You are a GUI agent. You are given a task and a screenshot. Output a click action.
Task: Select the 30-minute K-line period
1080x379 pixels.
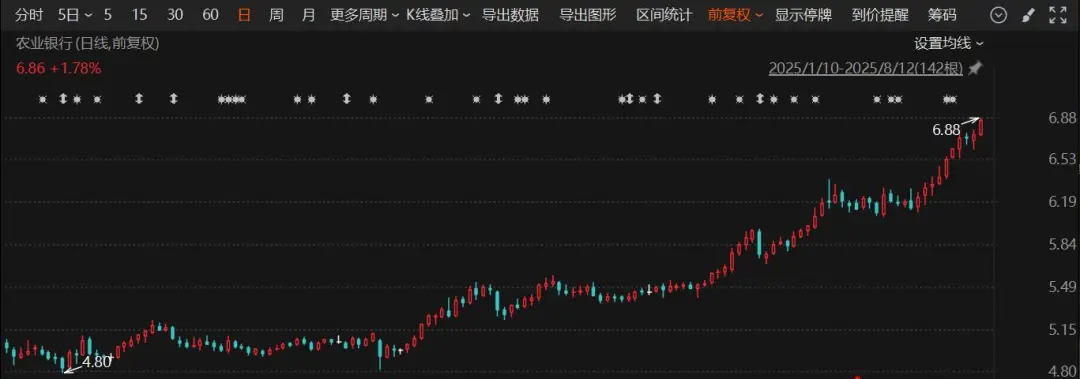point(175,14)
